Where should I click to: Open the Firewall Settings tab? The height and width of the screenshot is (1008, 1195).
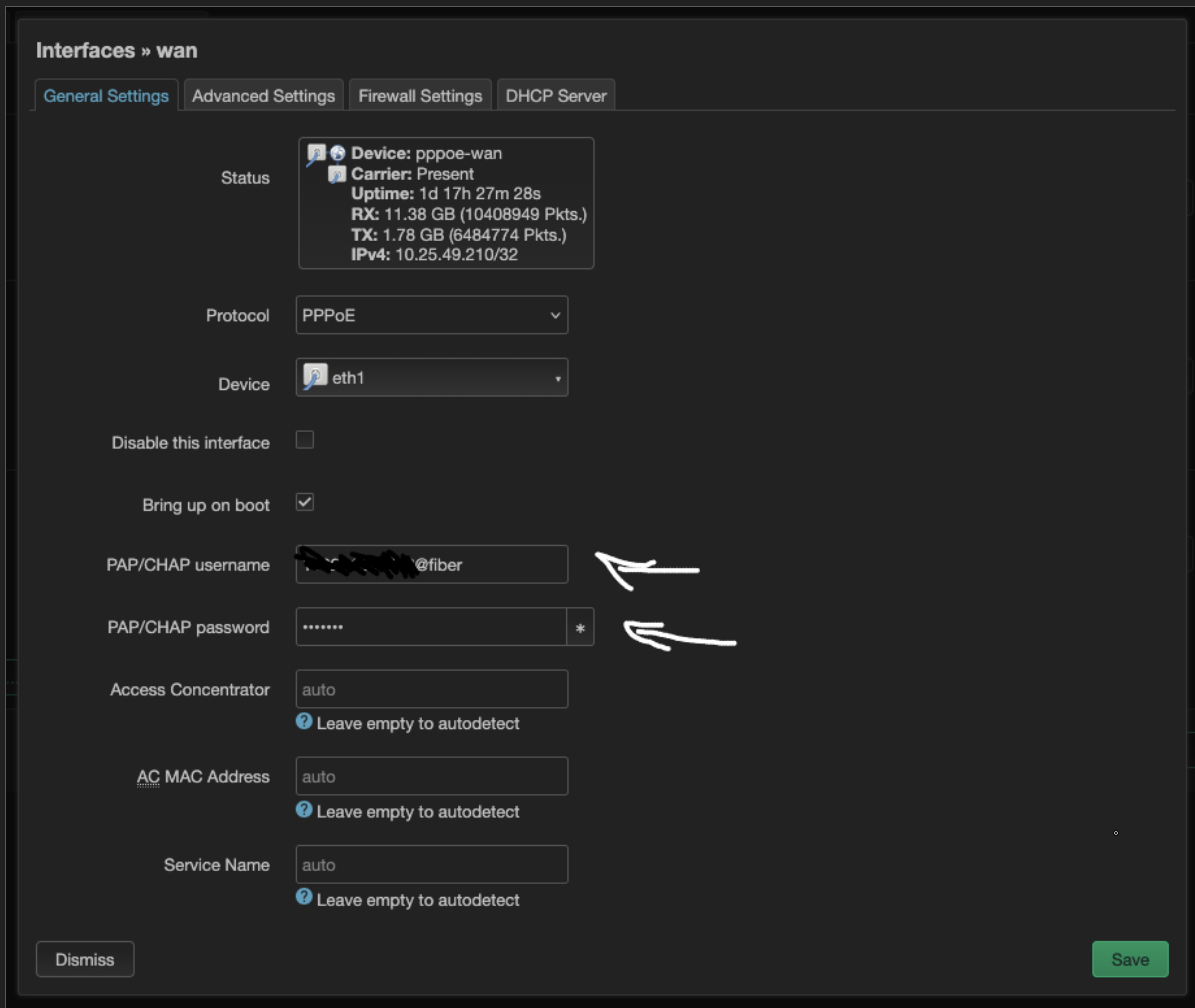420,96
